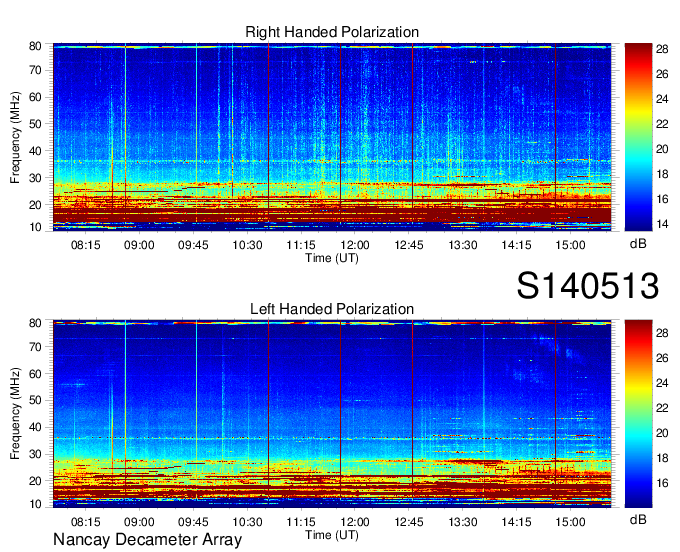The image size is (680, 552).
Task: Click the Right Handed Polarization title
Action: 332,32
